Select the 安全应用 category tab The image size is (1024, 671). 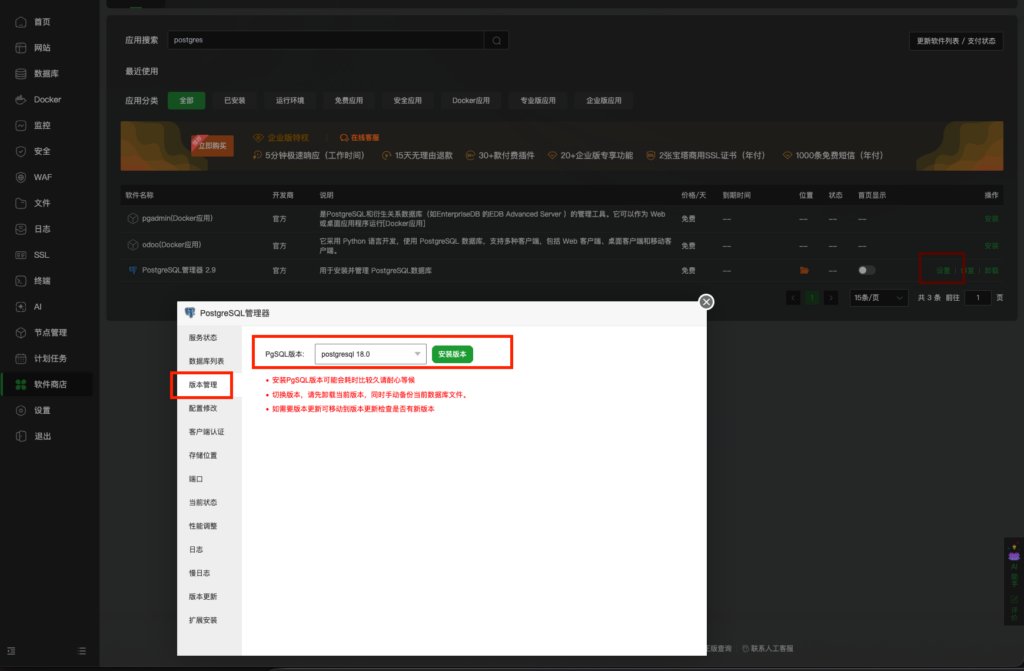(x=408, y=101)
